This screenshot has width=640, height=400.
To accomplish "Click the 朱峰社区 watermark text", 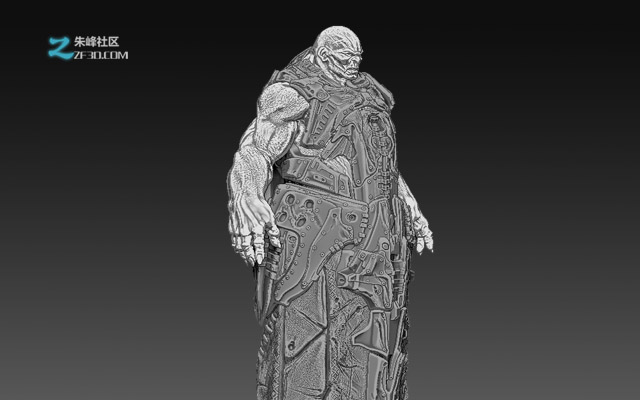I will click(96, 42).
